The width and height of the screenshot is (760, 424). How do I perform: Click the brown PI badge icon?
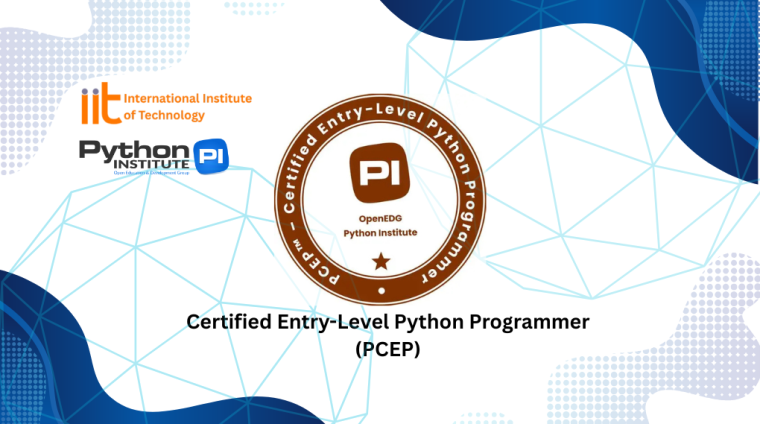(x=380, y=173)
